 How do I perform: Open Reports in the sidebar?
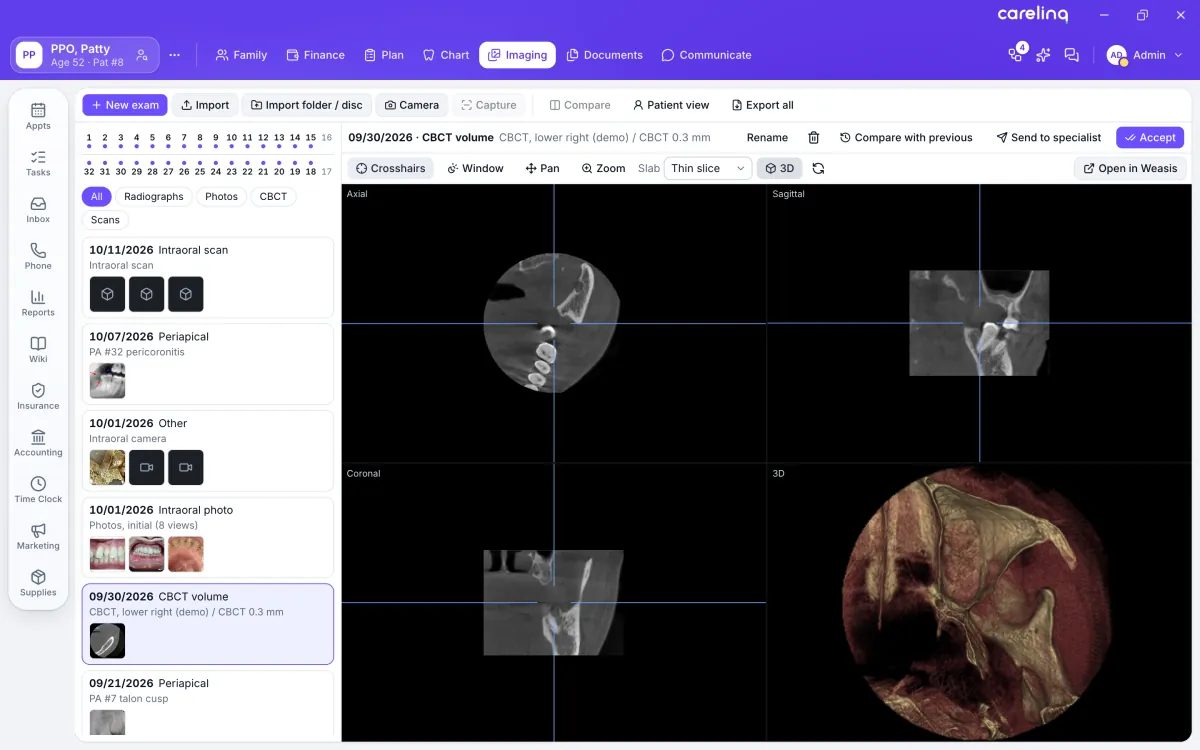[x=38, y=303]
